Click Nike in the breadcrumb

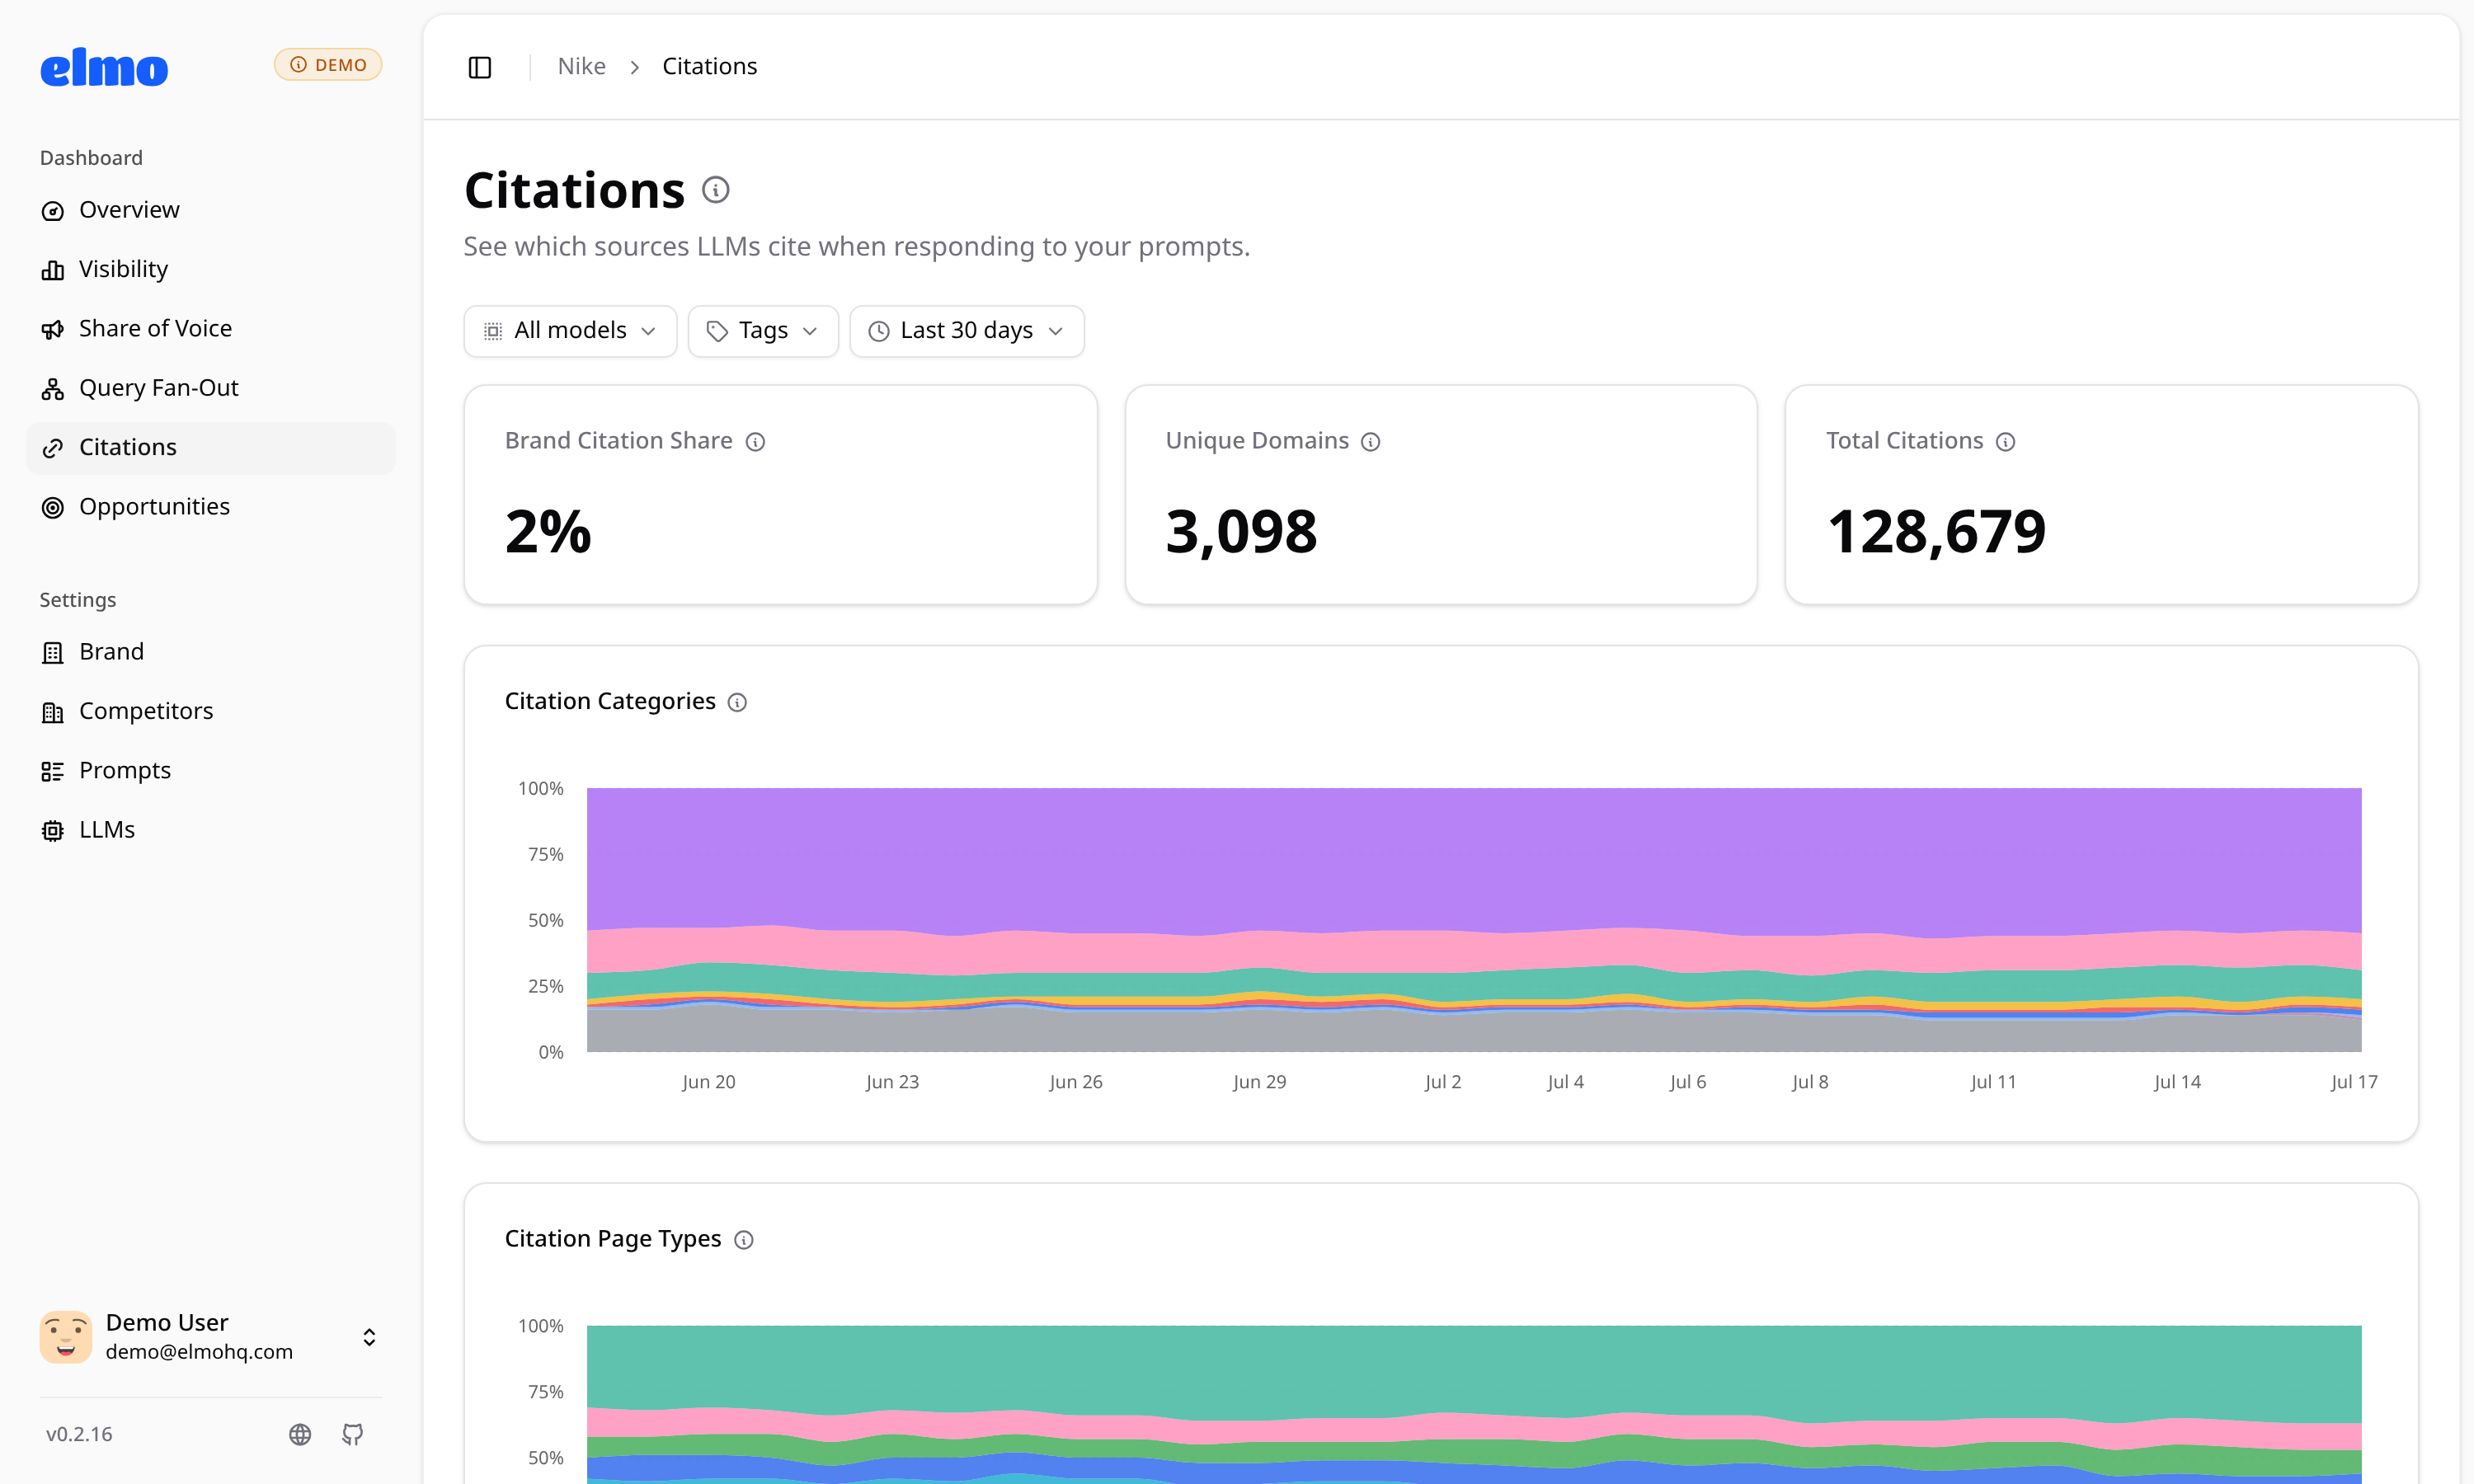pyautogui.click(x=582, y=66)
